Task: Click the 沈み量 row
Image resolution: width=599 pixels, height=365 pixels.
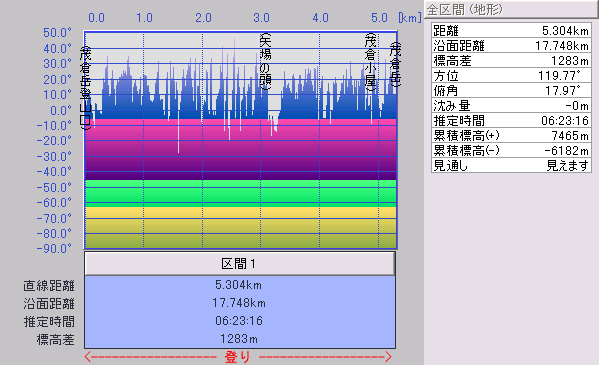Action: tap(511, 105)
